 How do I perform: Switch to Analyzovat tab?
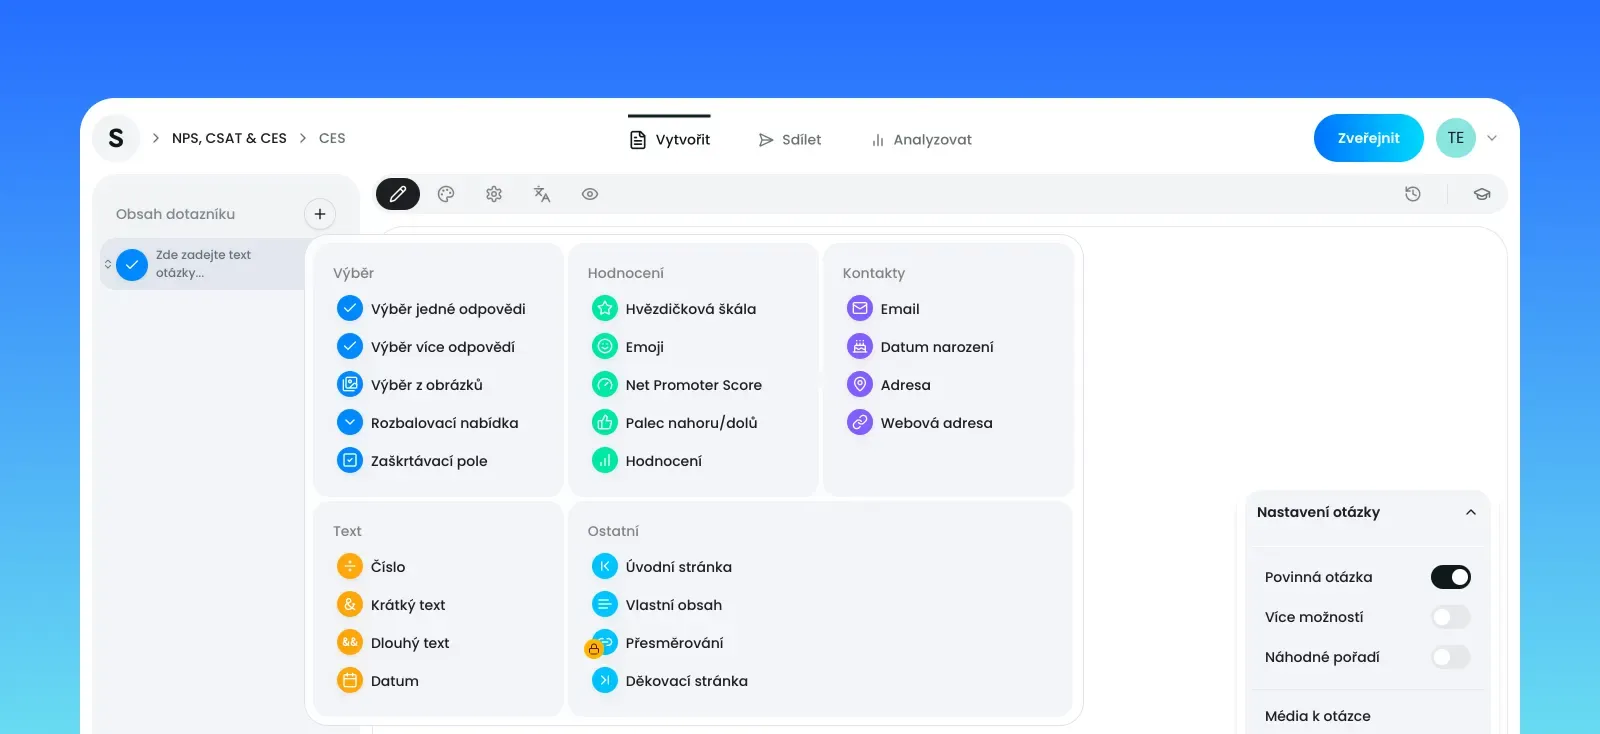coord(921,139)
